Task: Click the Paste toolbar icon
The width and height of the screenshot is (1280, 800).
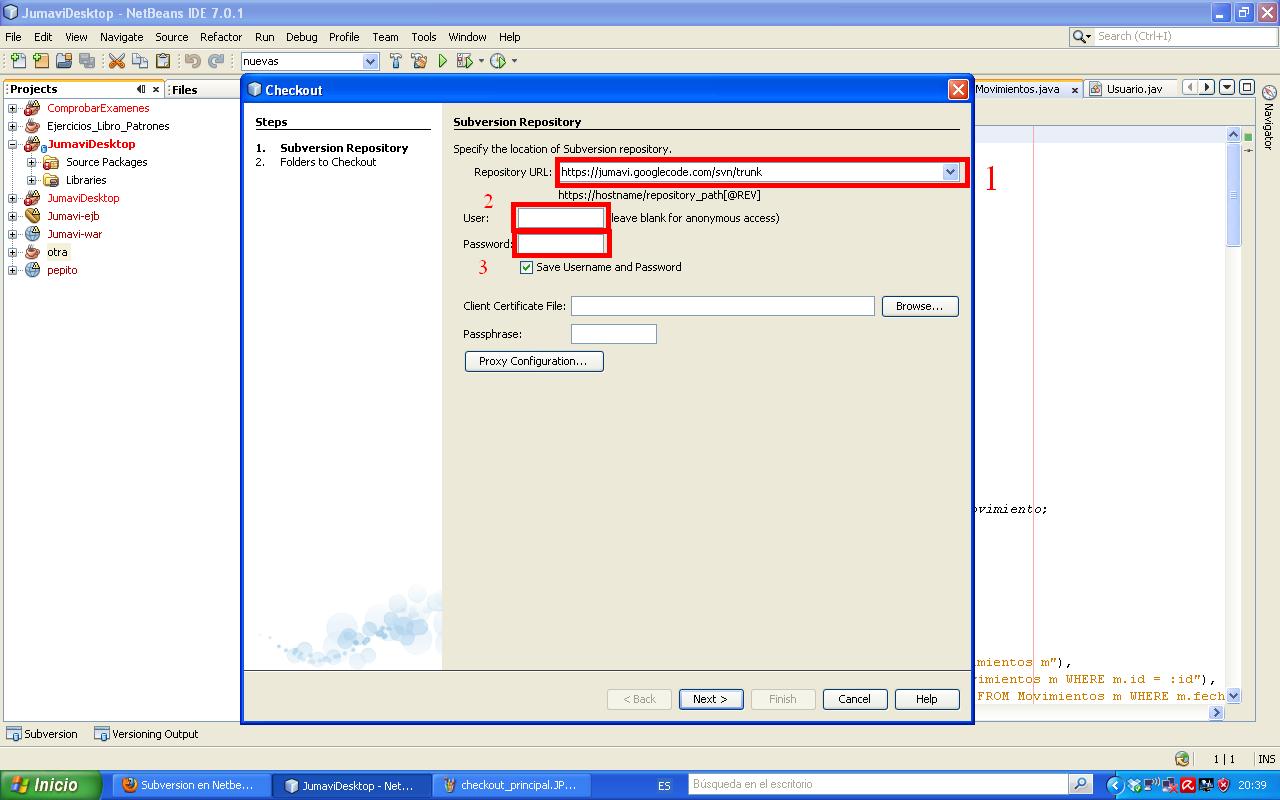Action: pos(162,60)
